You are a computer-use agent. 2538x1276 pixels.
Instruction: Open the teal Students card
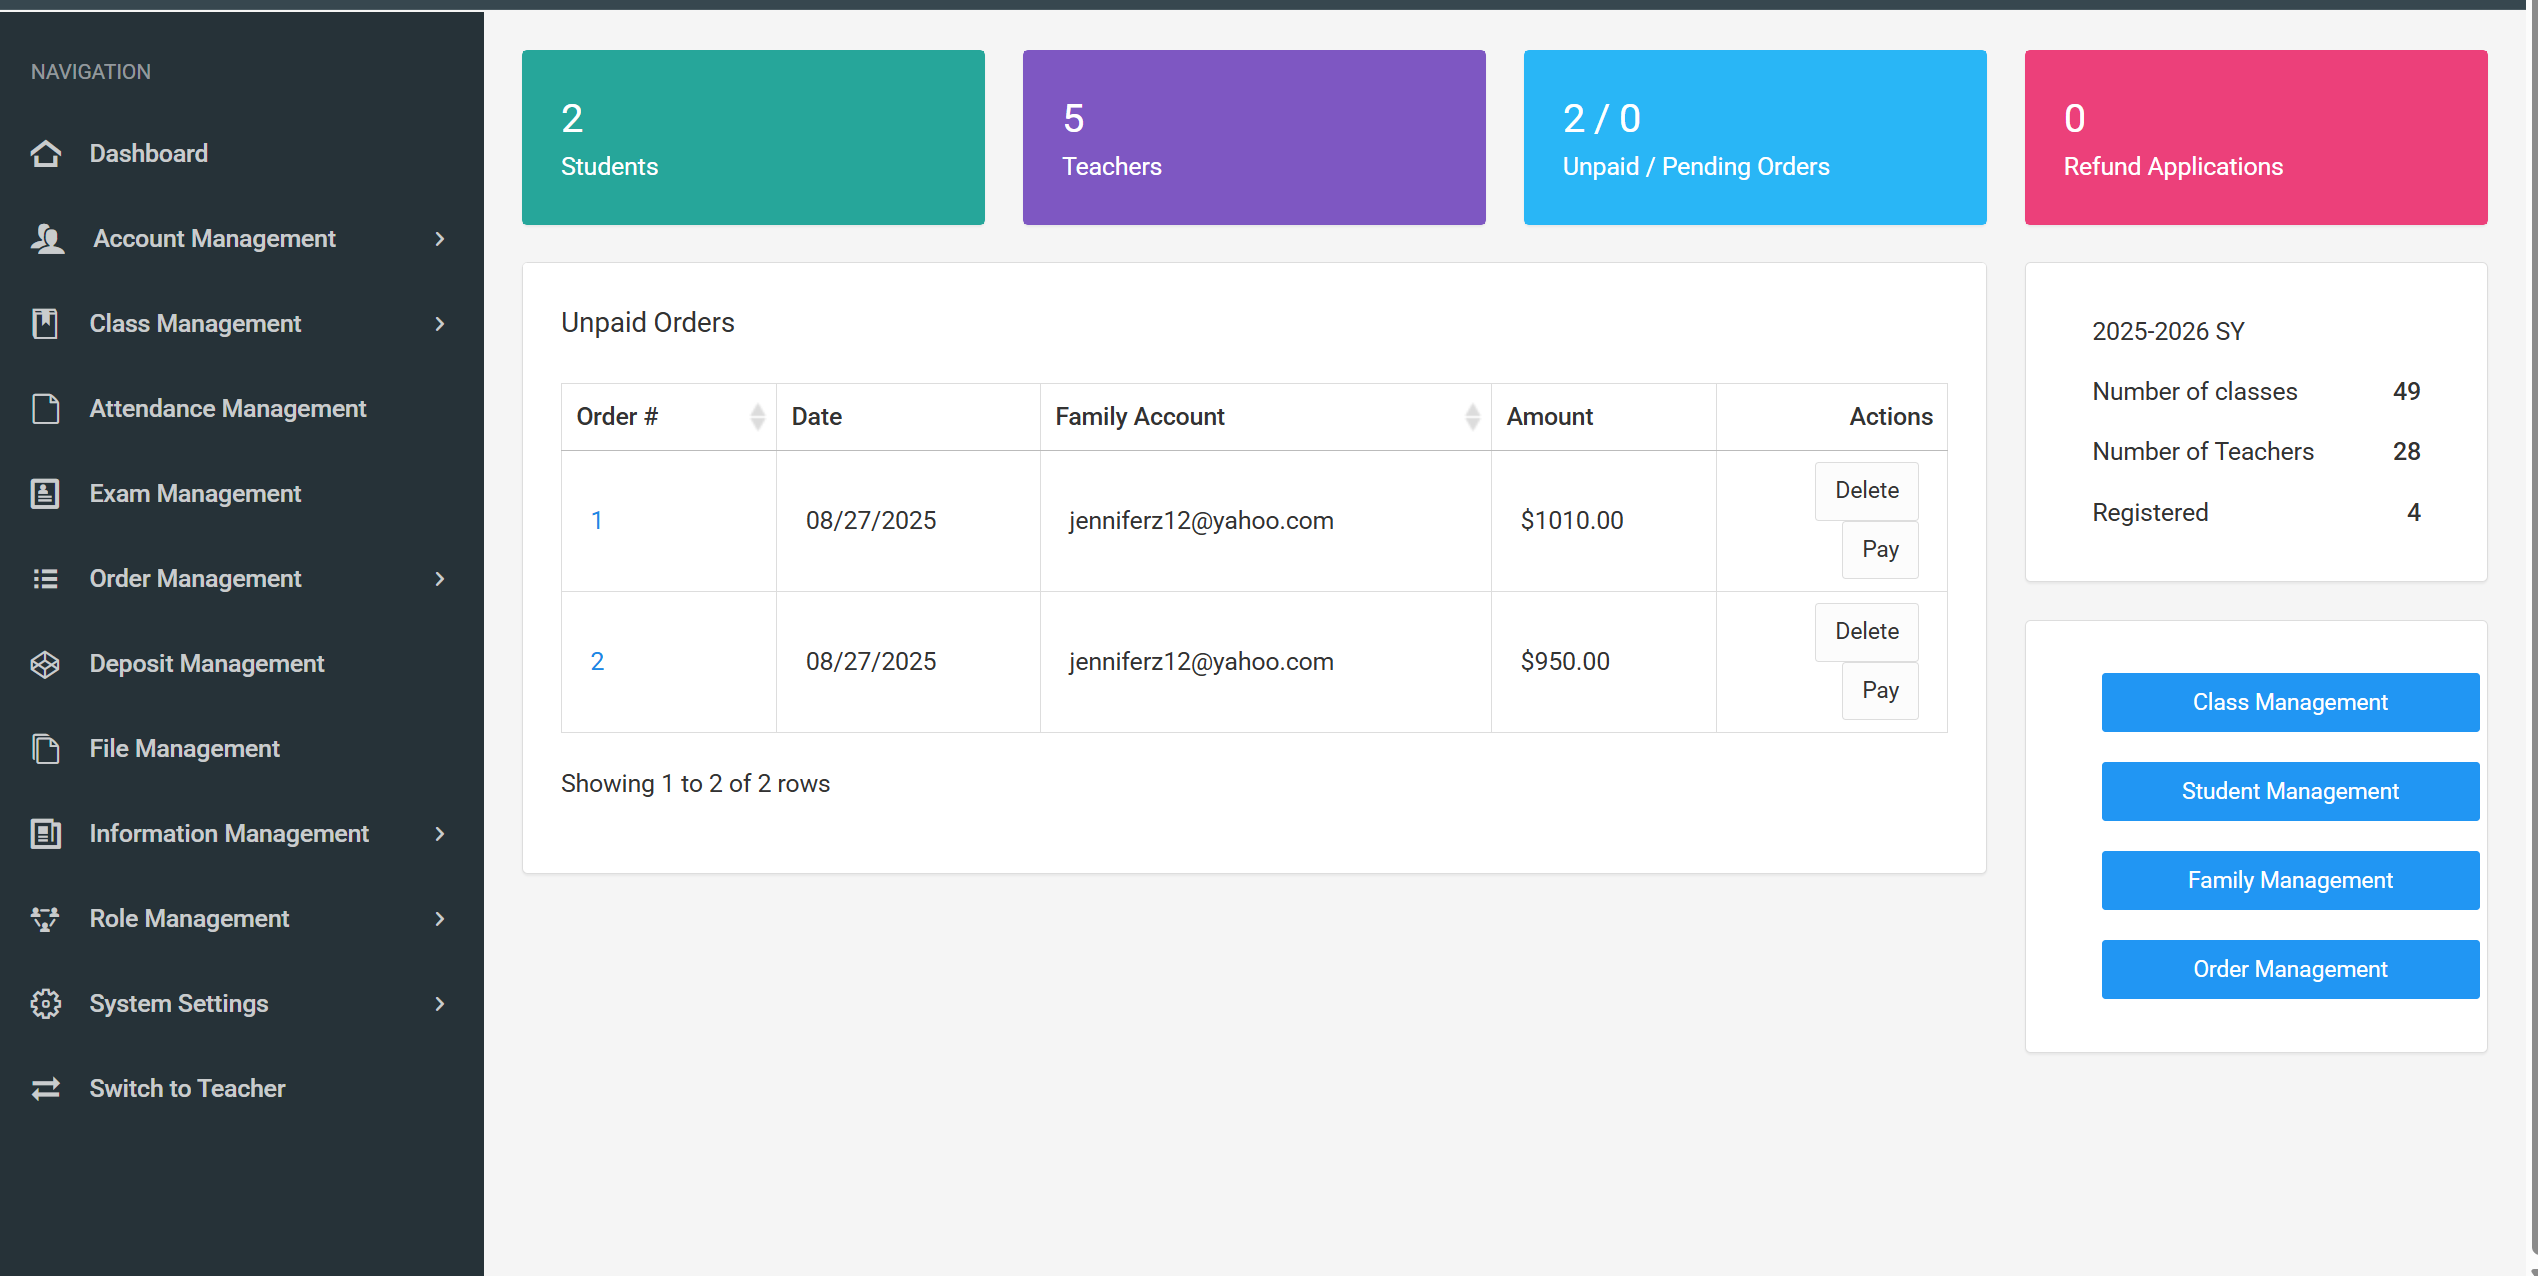coord(753,138)
